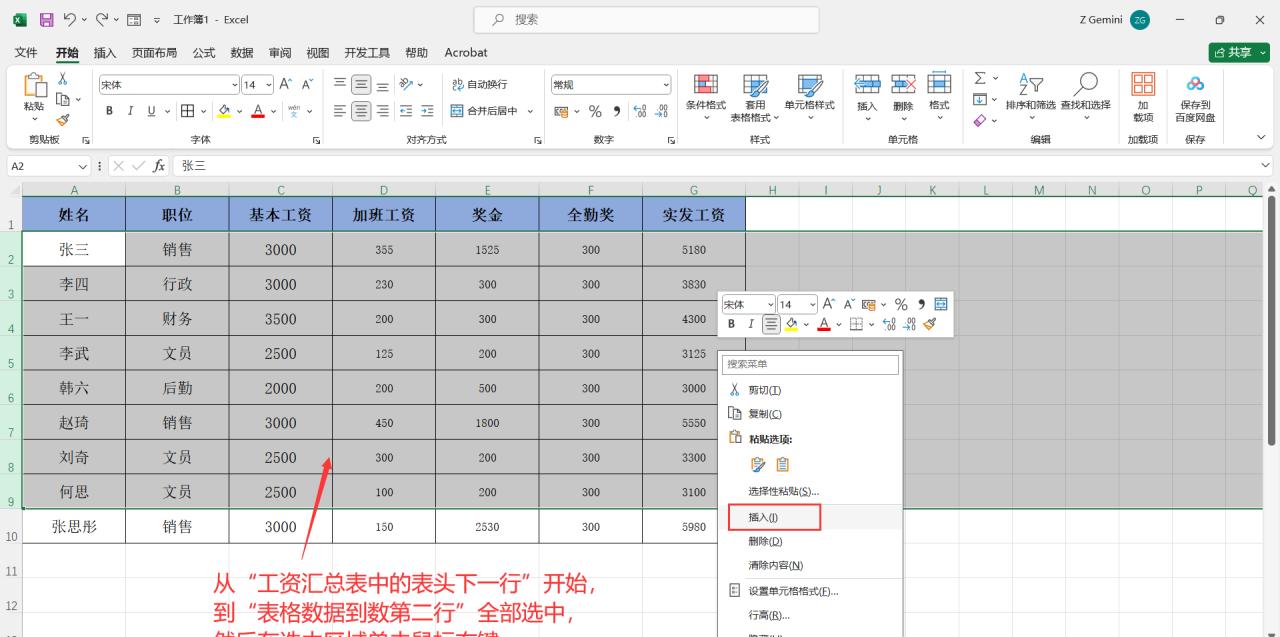The height and width of the screenshot is (637, 1280).
Task: Apply yellow fill color in mini toolbar
Action: 792,324
